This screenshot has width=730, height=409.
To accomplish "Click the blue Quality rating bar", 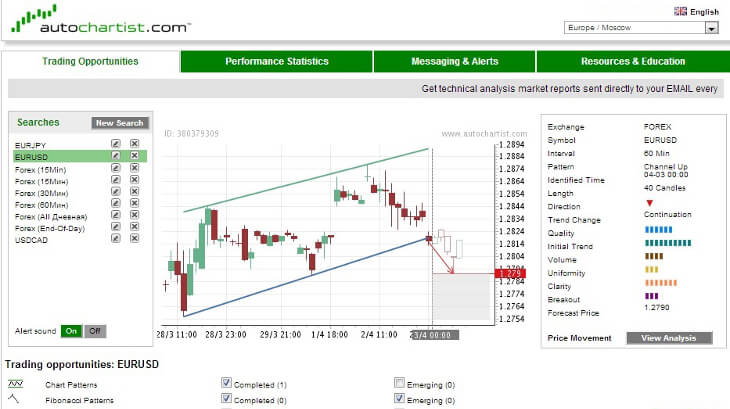I will coord(658,229).
